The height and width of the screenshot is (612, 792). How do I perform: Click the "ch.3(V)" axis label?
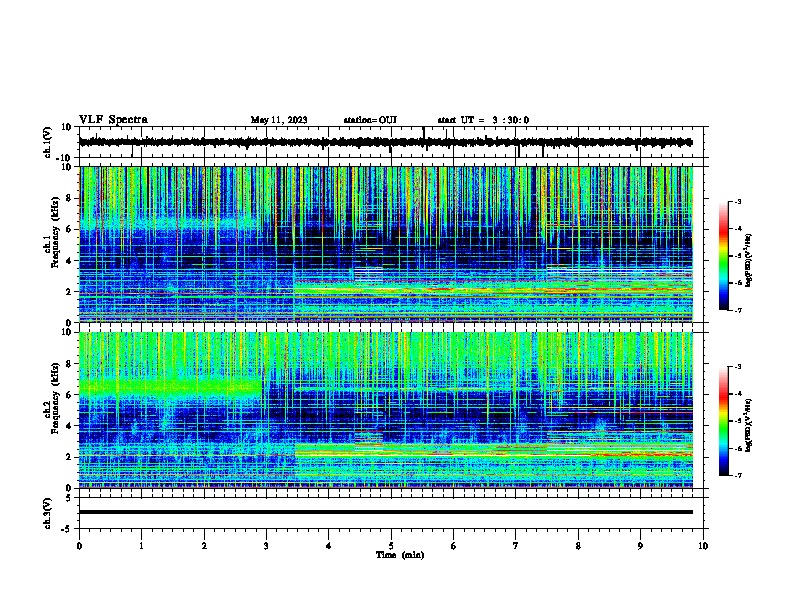click(x=48, y=514)
